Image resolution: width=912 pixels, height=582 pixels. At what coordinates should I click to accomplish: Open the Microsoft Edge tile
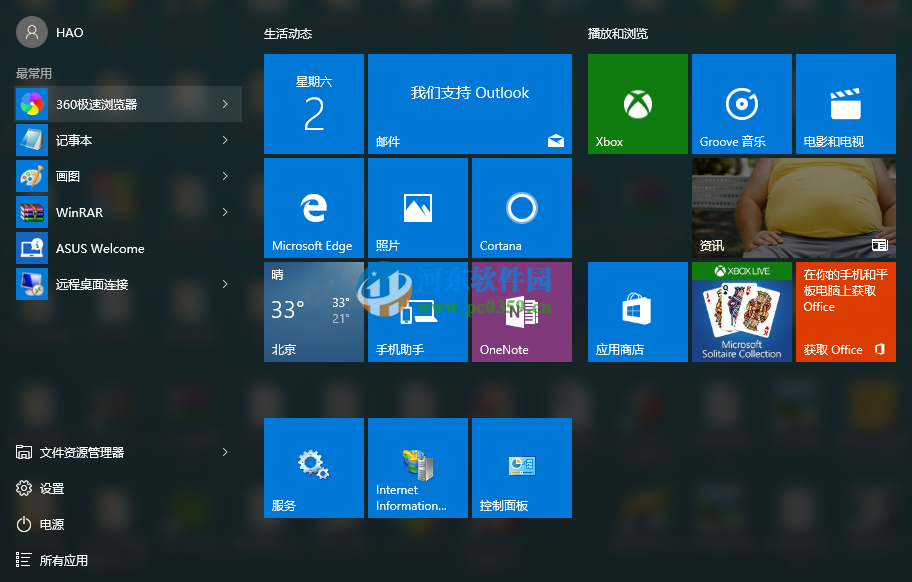point(313,207)
